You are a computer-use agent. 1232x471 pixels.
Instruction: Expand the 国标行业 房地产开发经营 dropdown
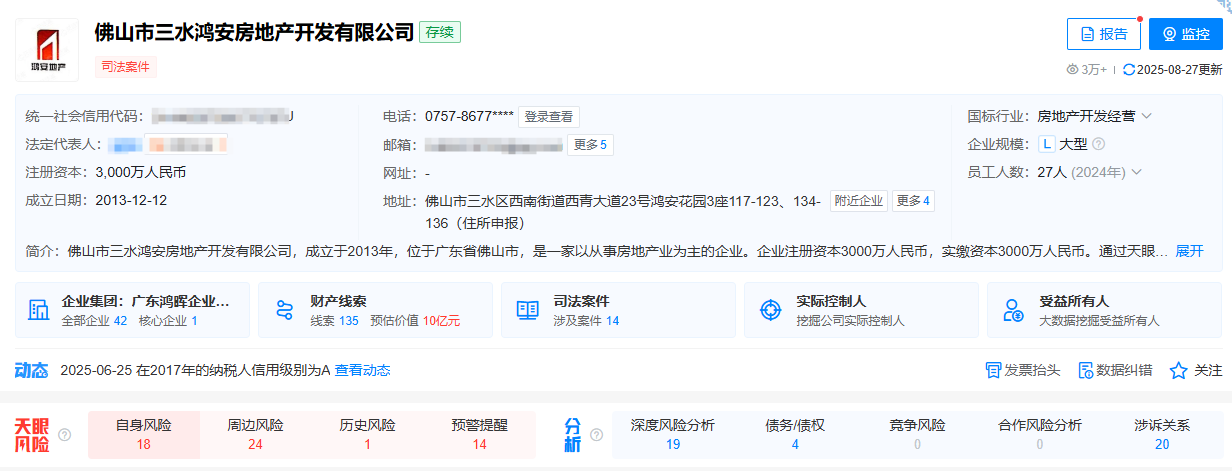coord(1147,116)
